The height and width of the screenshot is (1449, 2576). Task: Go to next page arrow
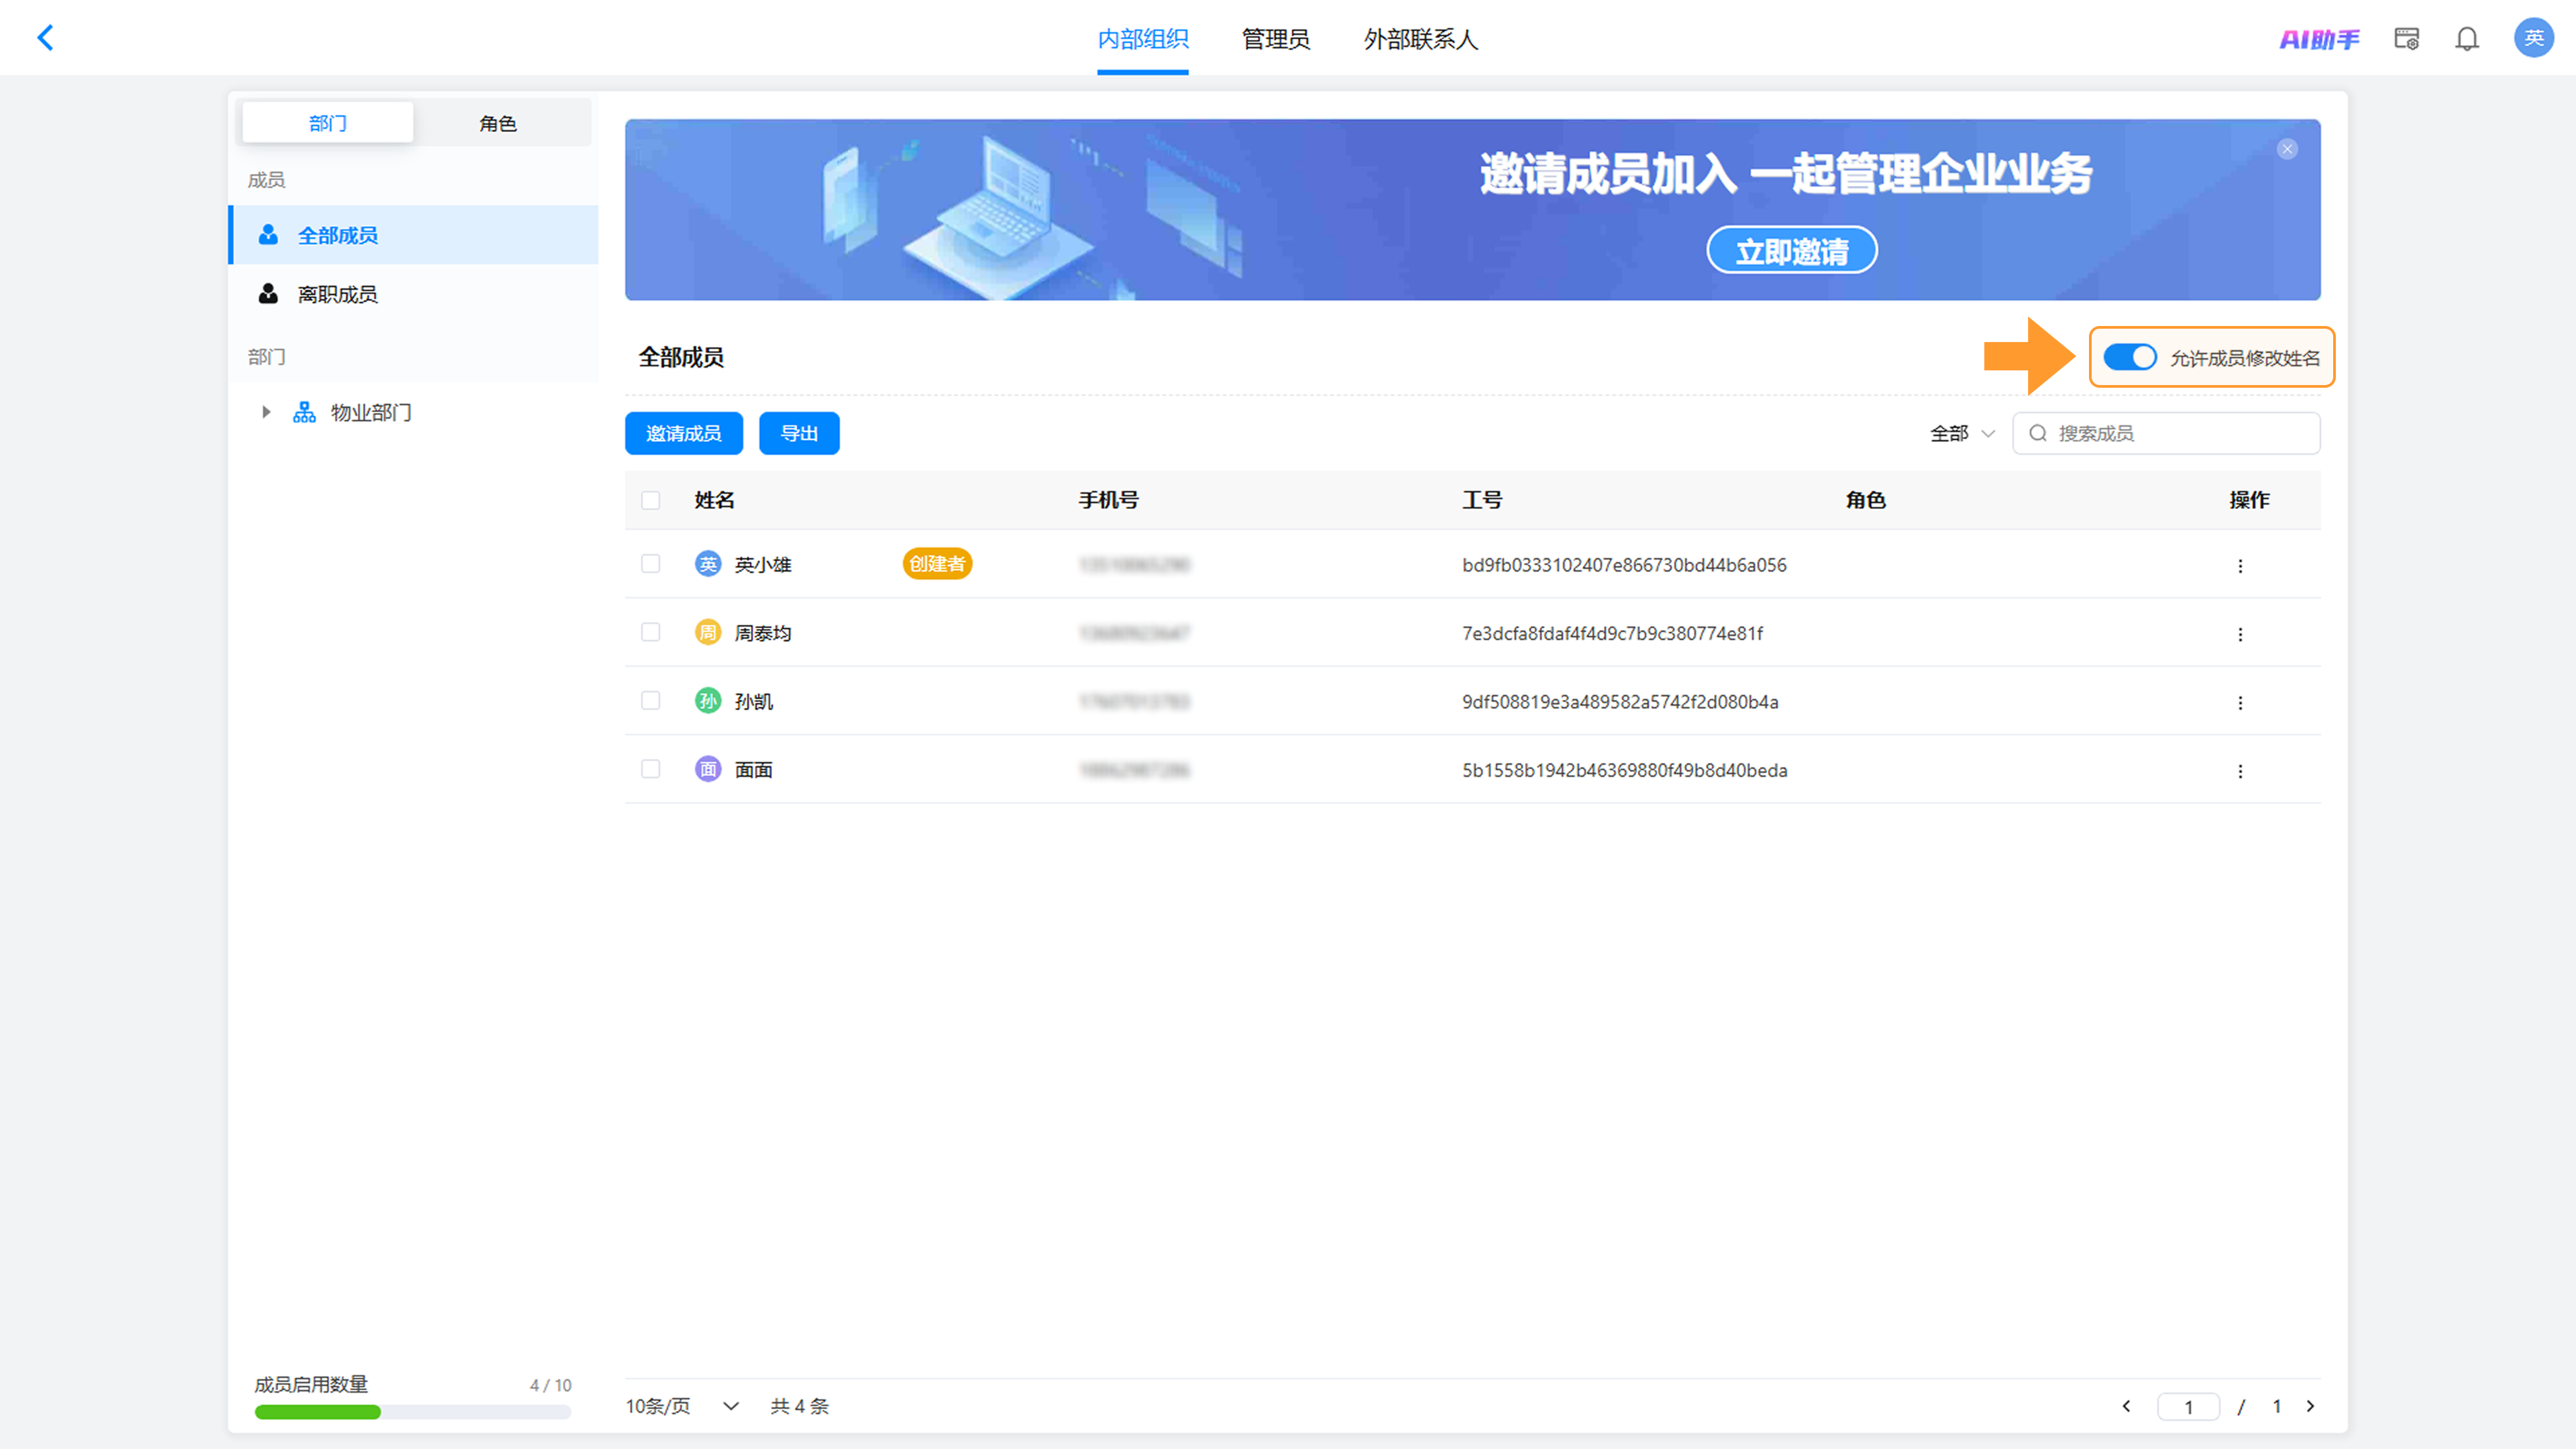[2310, 1406]
